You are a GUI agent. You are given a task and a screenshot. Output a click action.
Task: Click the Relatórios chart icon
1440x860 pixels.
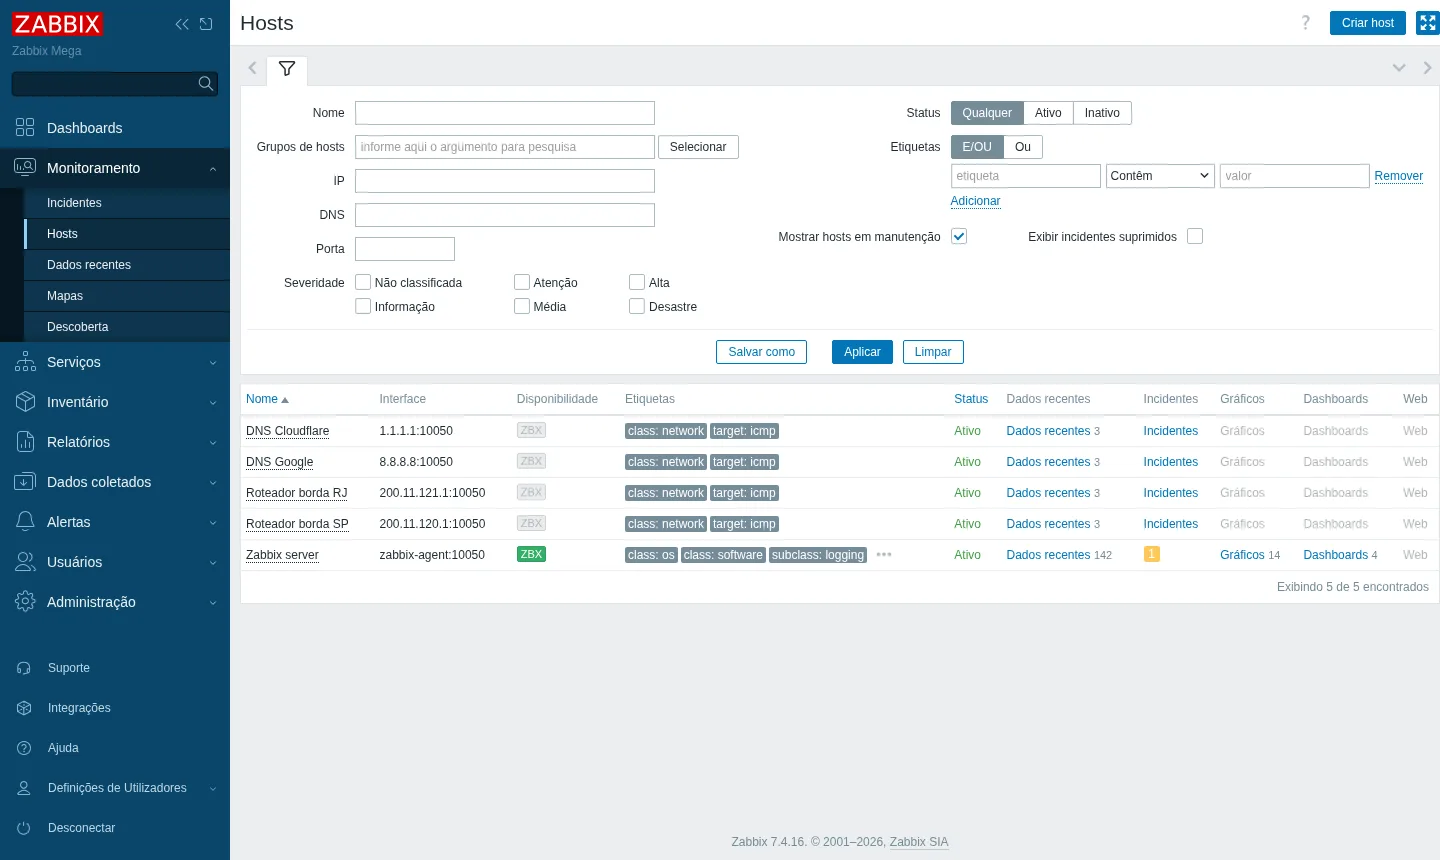click(x=25, y=442)
